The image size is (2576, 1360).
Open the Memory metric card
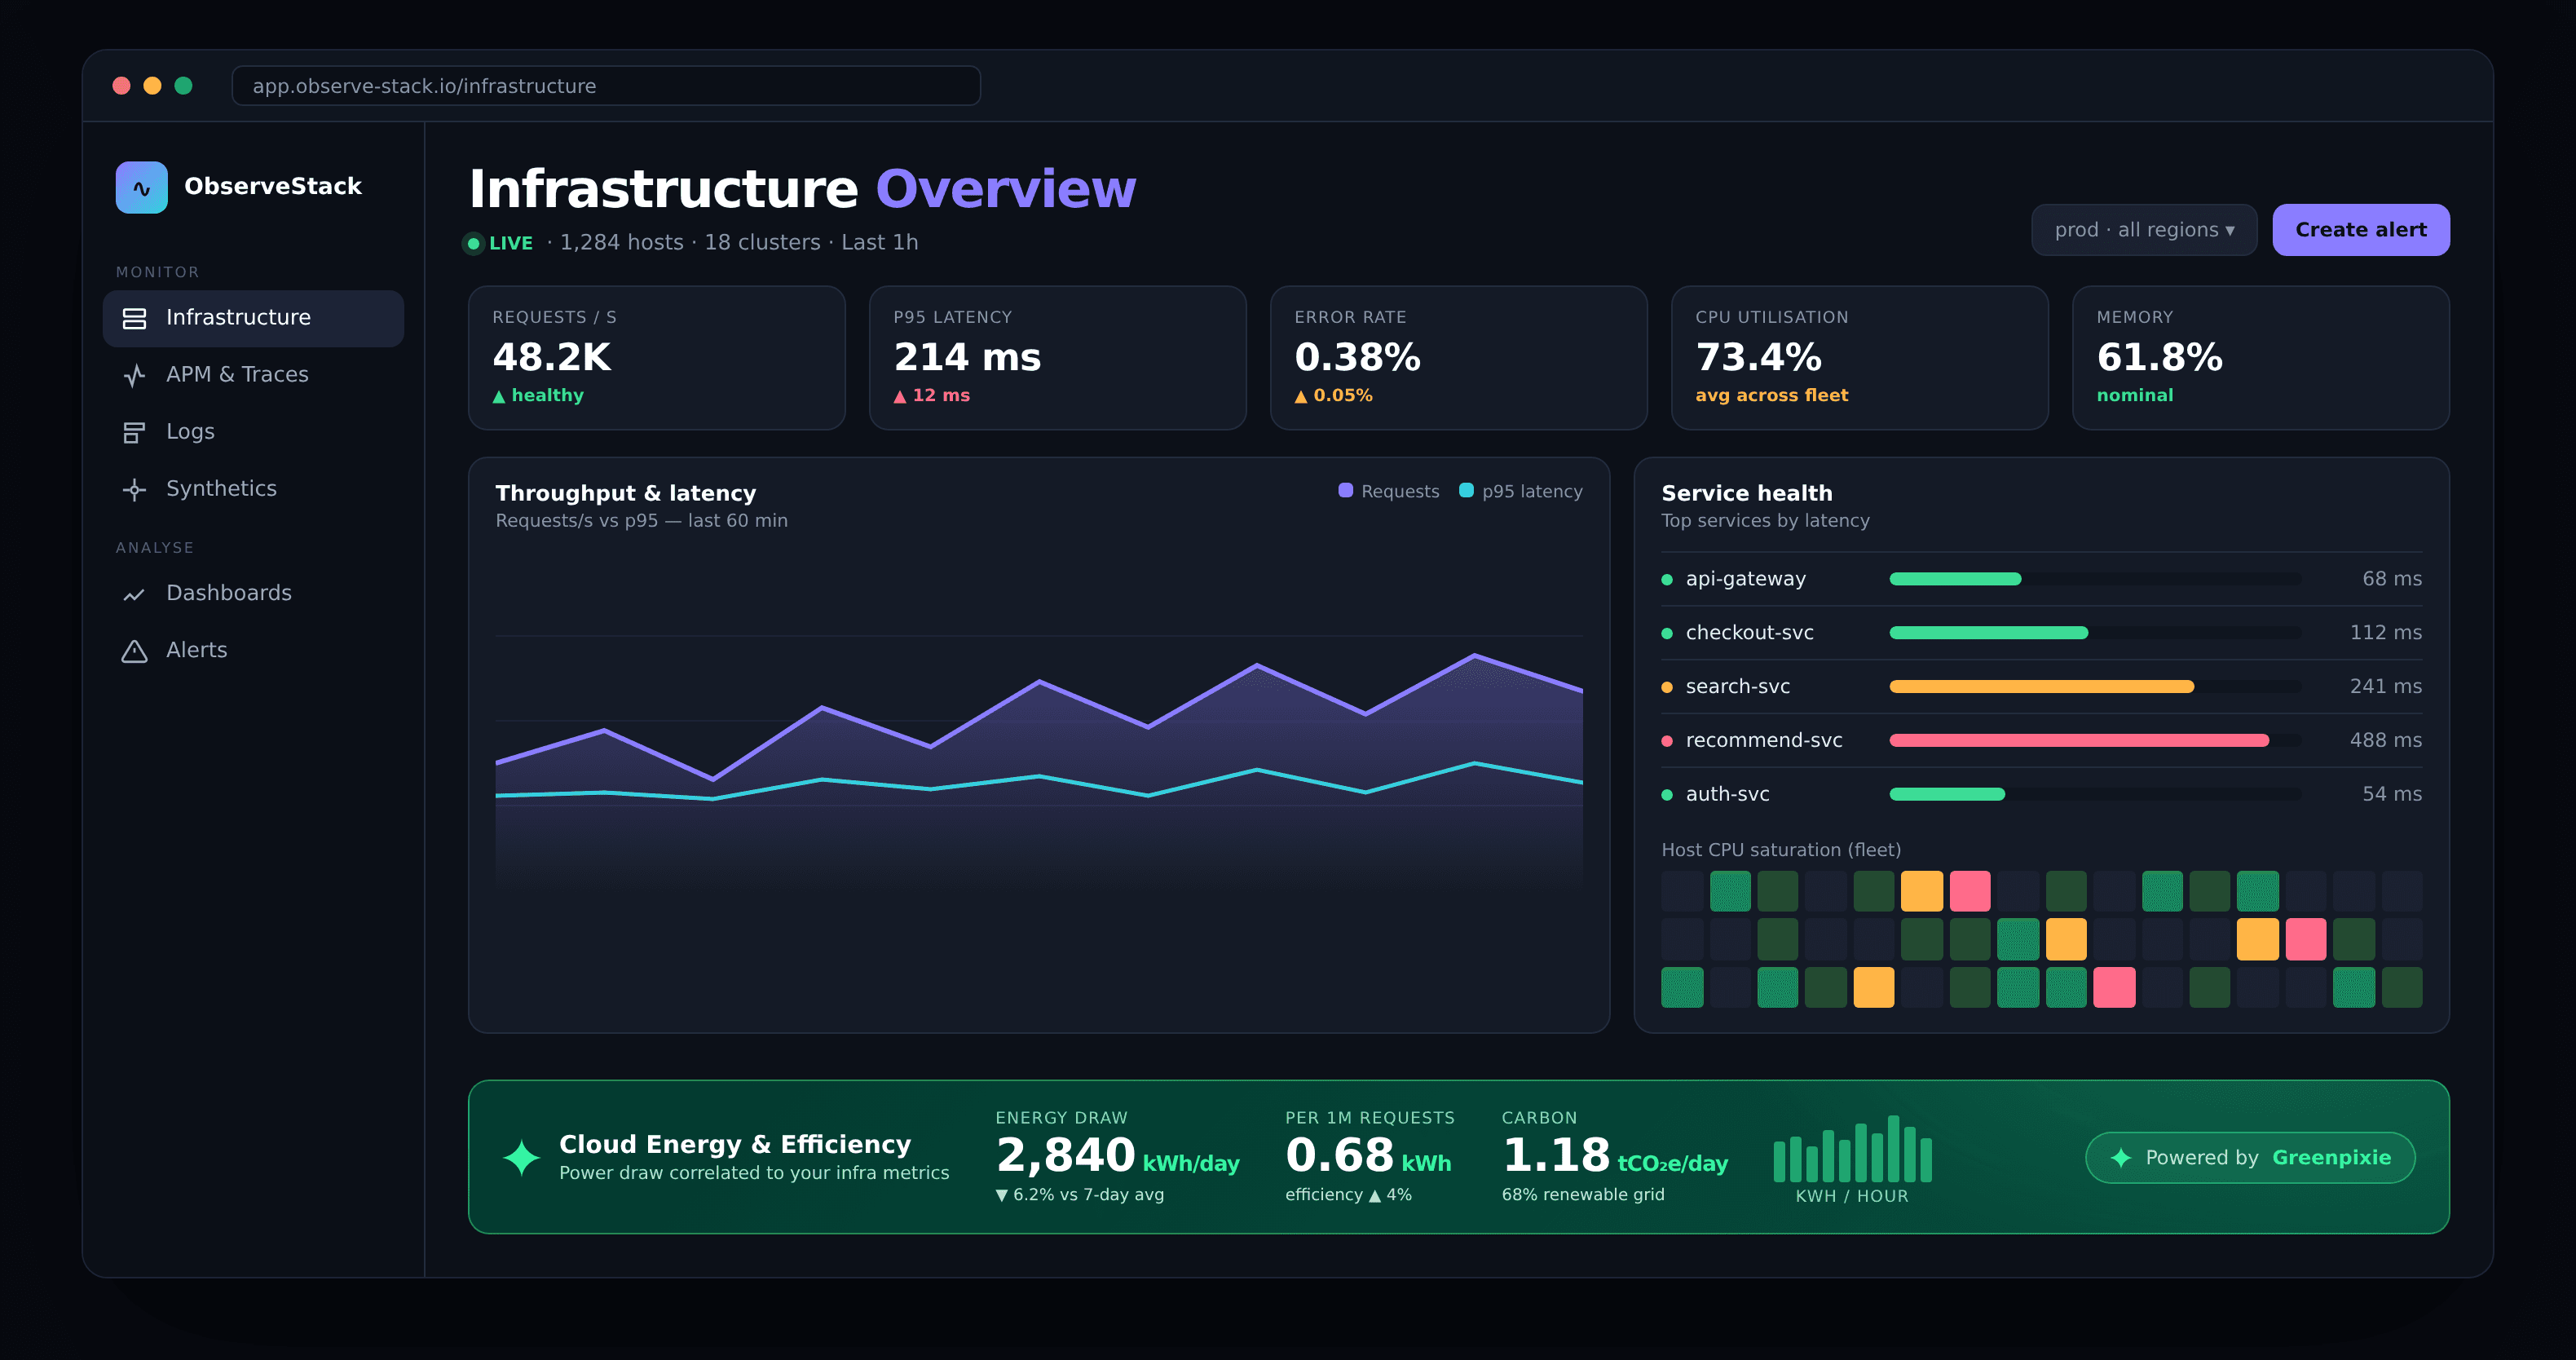pyautogui.click(x=2261, y=358)
